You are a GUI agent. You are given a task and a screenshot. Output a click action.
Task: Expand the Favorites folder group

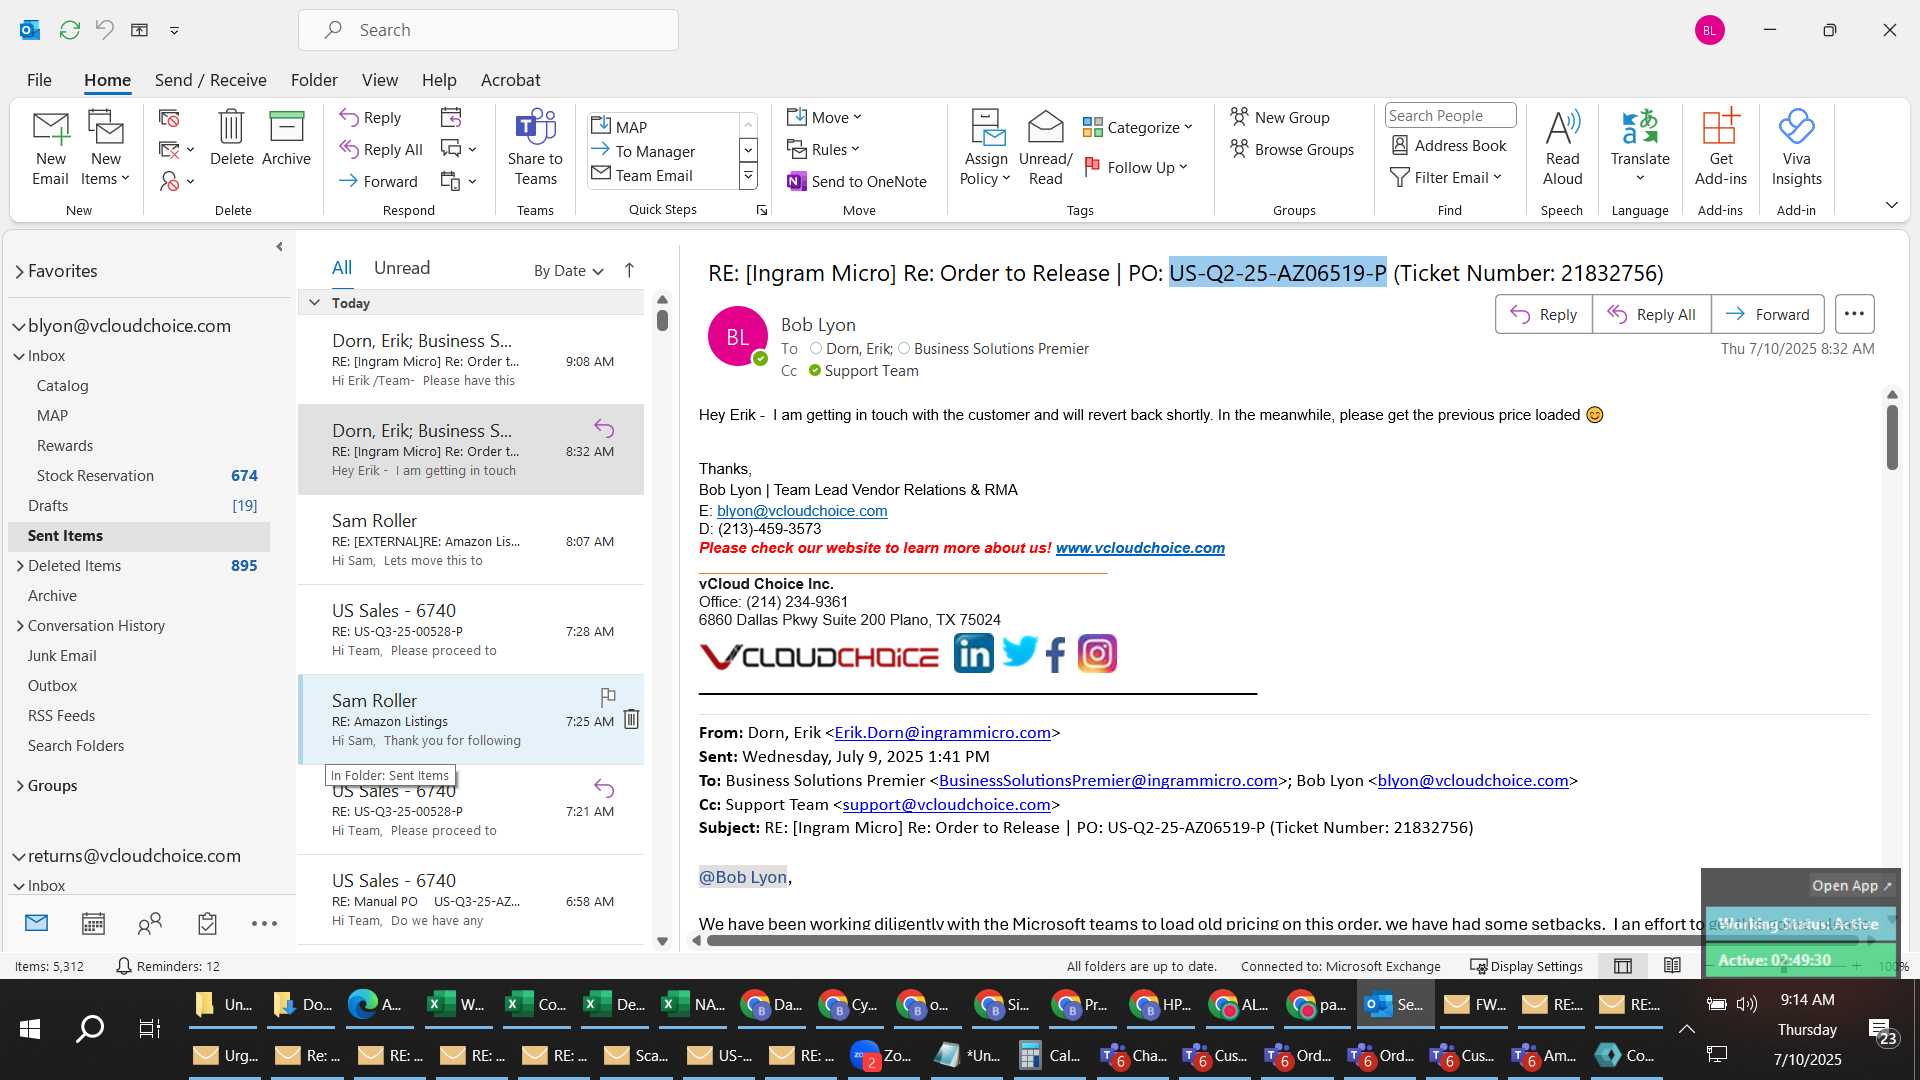point(19,271)
